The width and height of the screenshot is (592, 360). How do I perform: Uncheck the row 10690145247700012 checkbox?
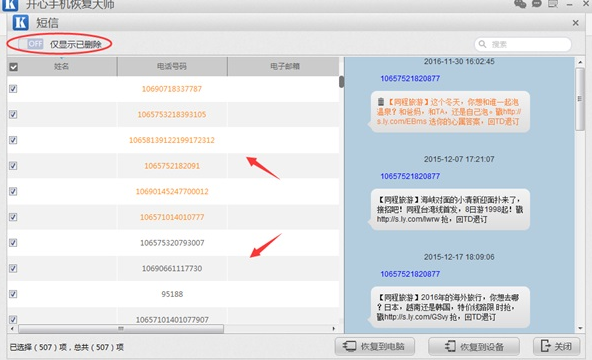[13, 191]
